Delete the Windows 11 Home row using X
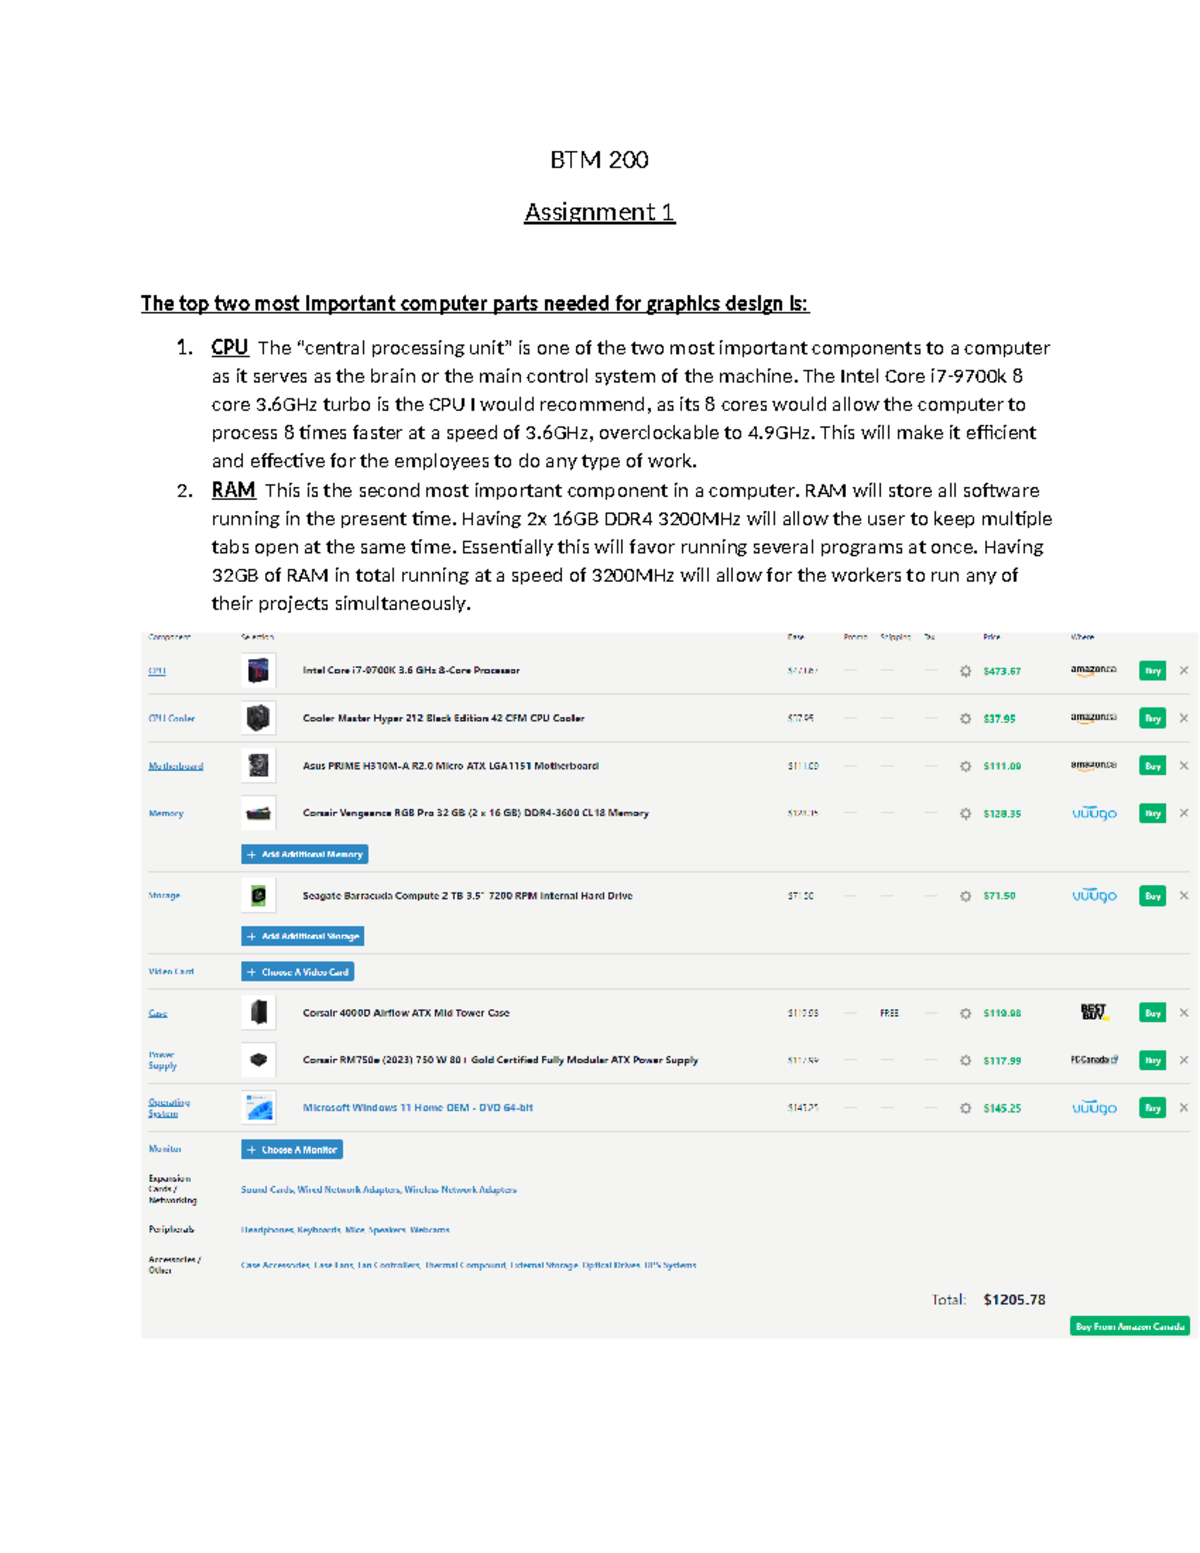1200x1553 pixels. click(1184, 1108)
